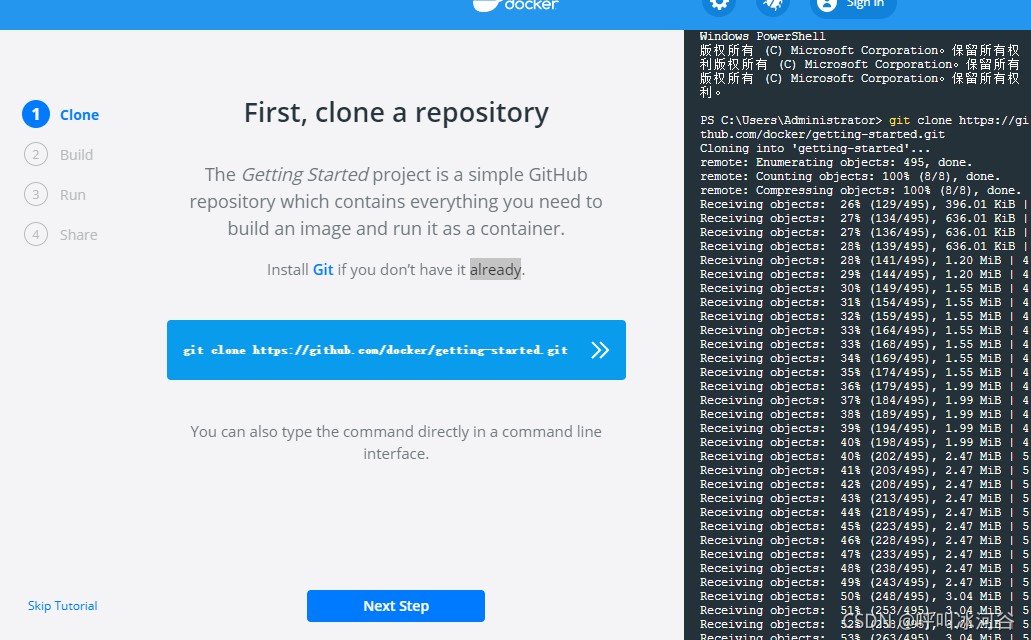Click 'Receiving objects: 26% (129/495)' line
This screenshot has height=640, width=1031.
click(x=864, y=205)
